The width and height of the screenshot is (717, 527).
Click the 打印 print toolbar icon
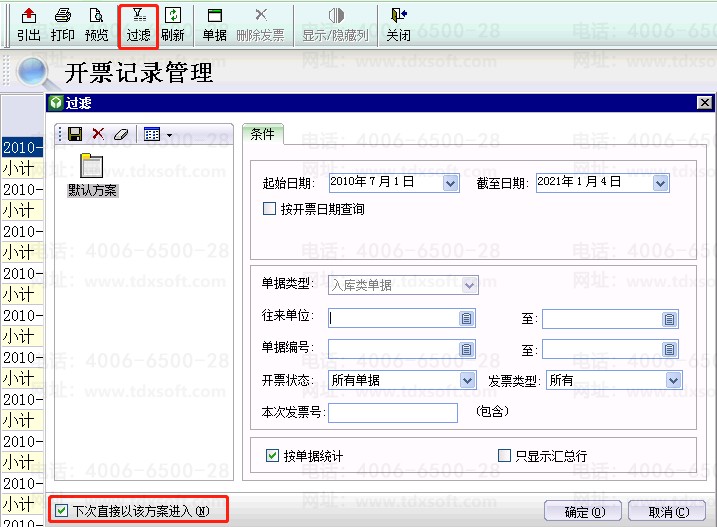[x=63, y=25]
